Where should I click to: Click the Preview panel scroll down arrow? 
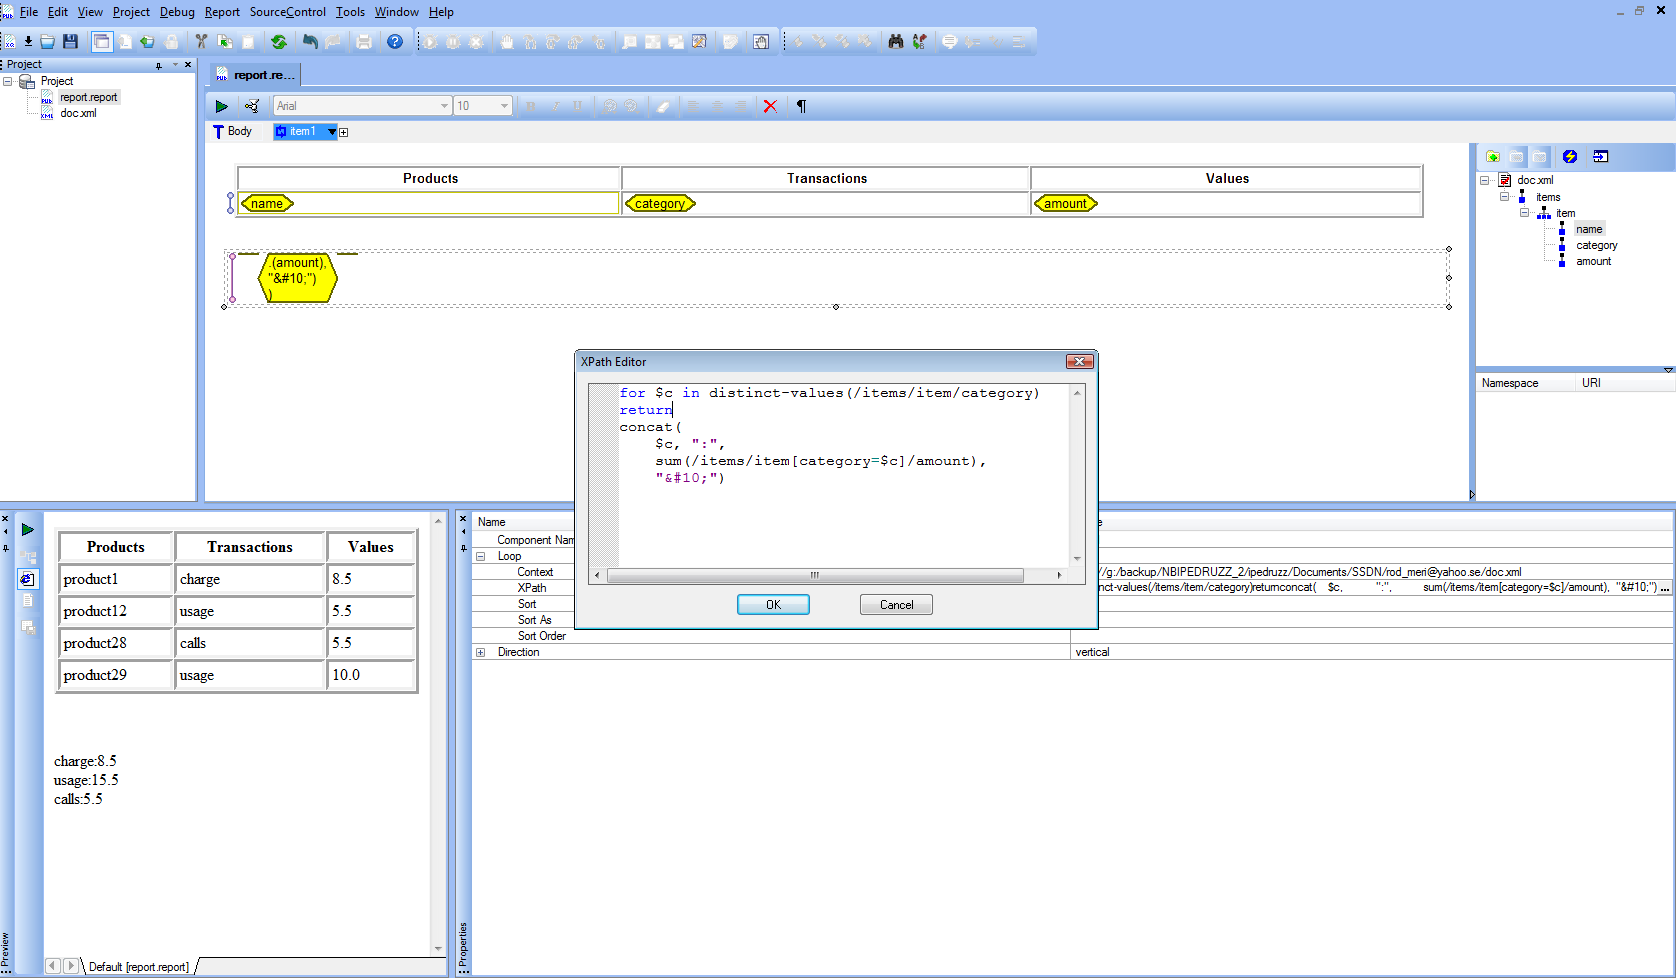[x=438, y=949]
